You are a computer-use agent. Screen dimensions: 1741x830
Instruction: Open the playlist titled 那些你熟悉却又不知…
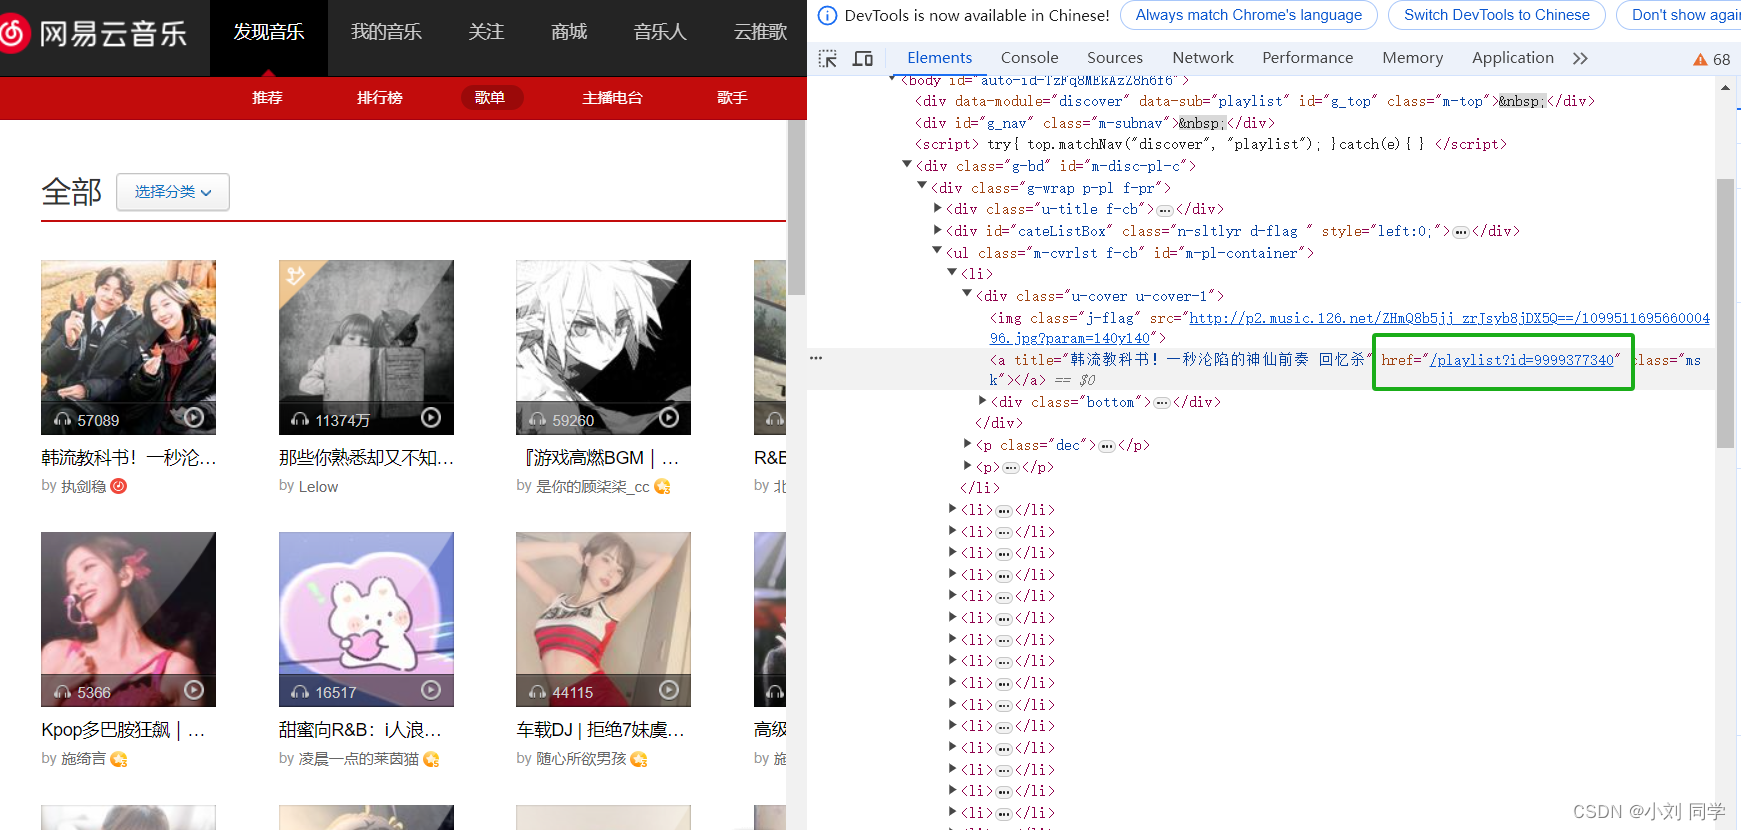tap(366, 458)
